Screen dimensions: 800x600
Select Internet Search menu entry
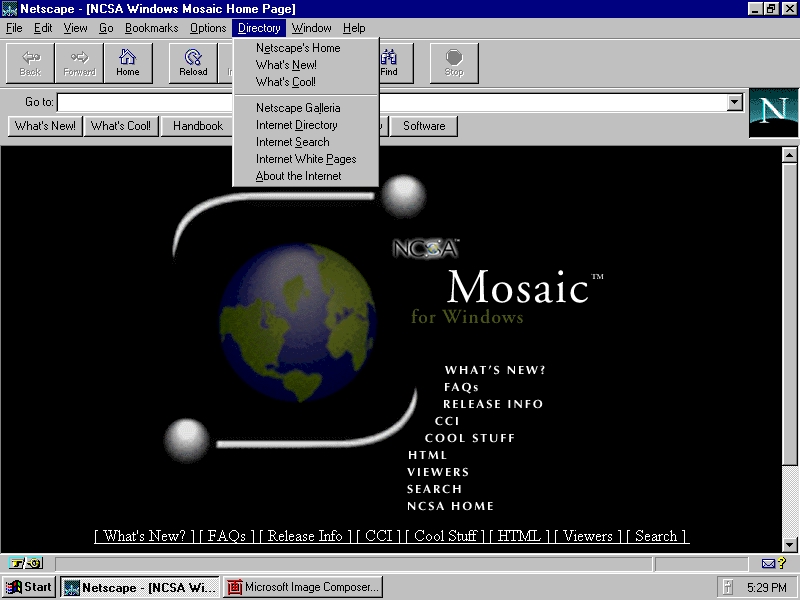306,142
